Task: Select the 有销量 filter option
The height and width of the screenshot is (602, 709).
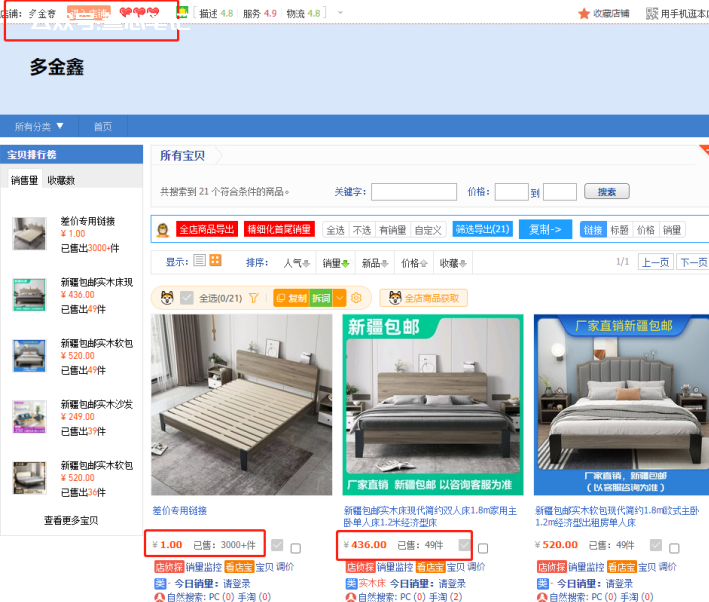Action: coord(392,230)
